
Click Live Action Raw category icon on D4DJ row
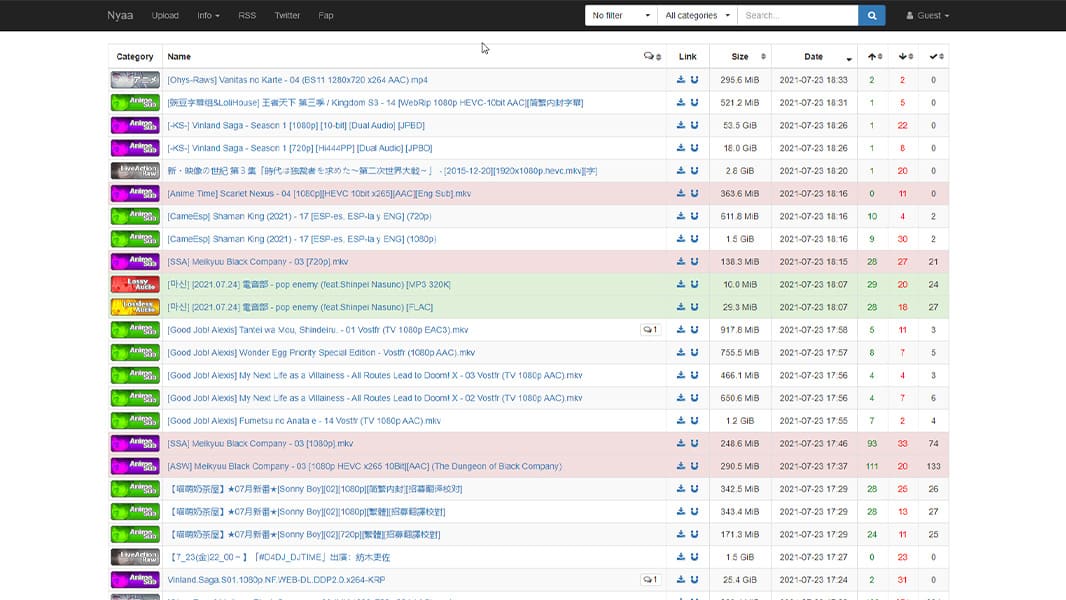pos(135,557)
